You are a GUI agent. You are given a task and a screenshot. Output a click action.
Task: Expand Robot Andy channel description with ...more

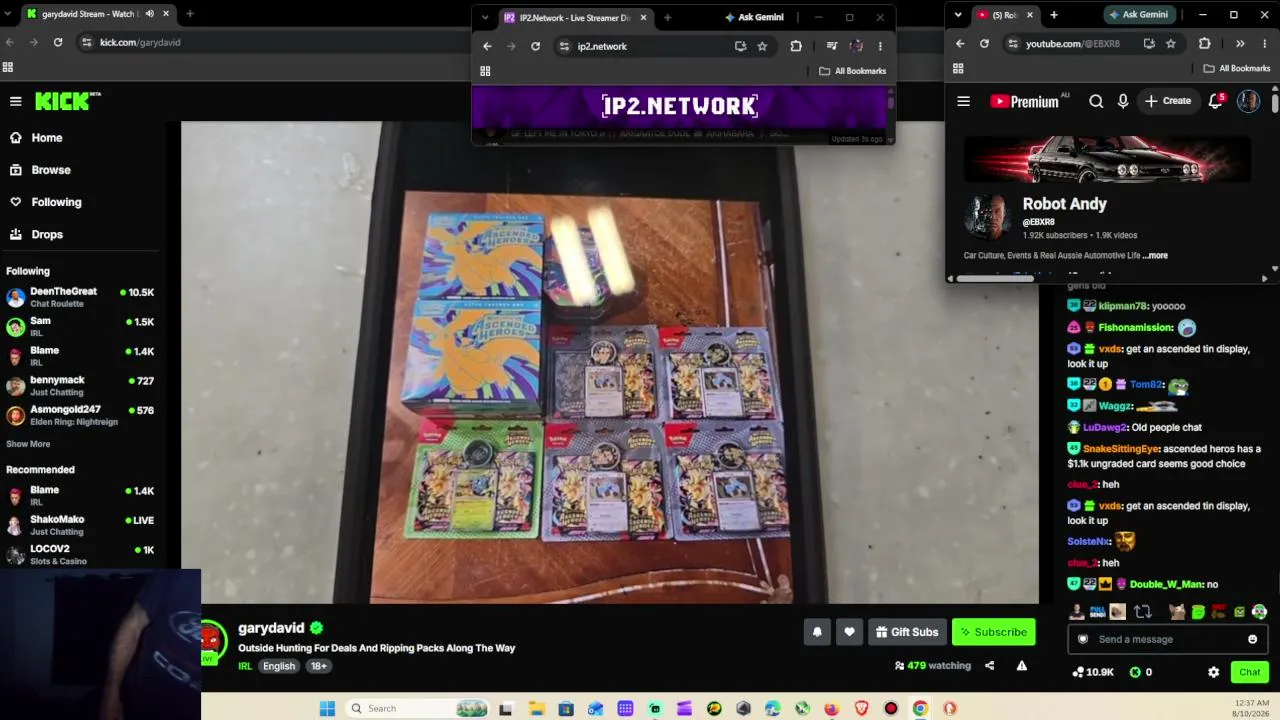click(x=1155, y=255)
